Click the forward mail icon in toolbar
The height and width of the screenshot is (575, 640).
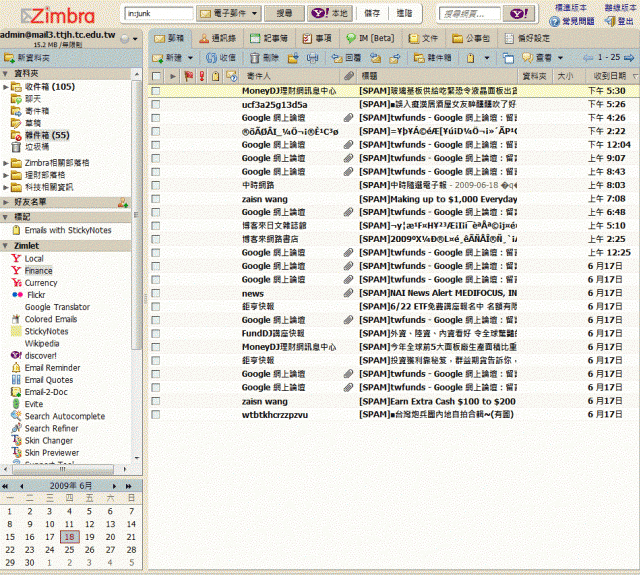pos(395,58)
